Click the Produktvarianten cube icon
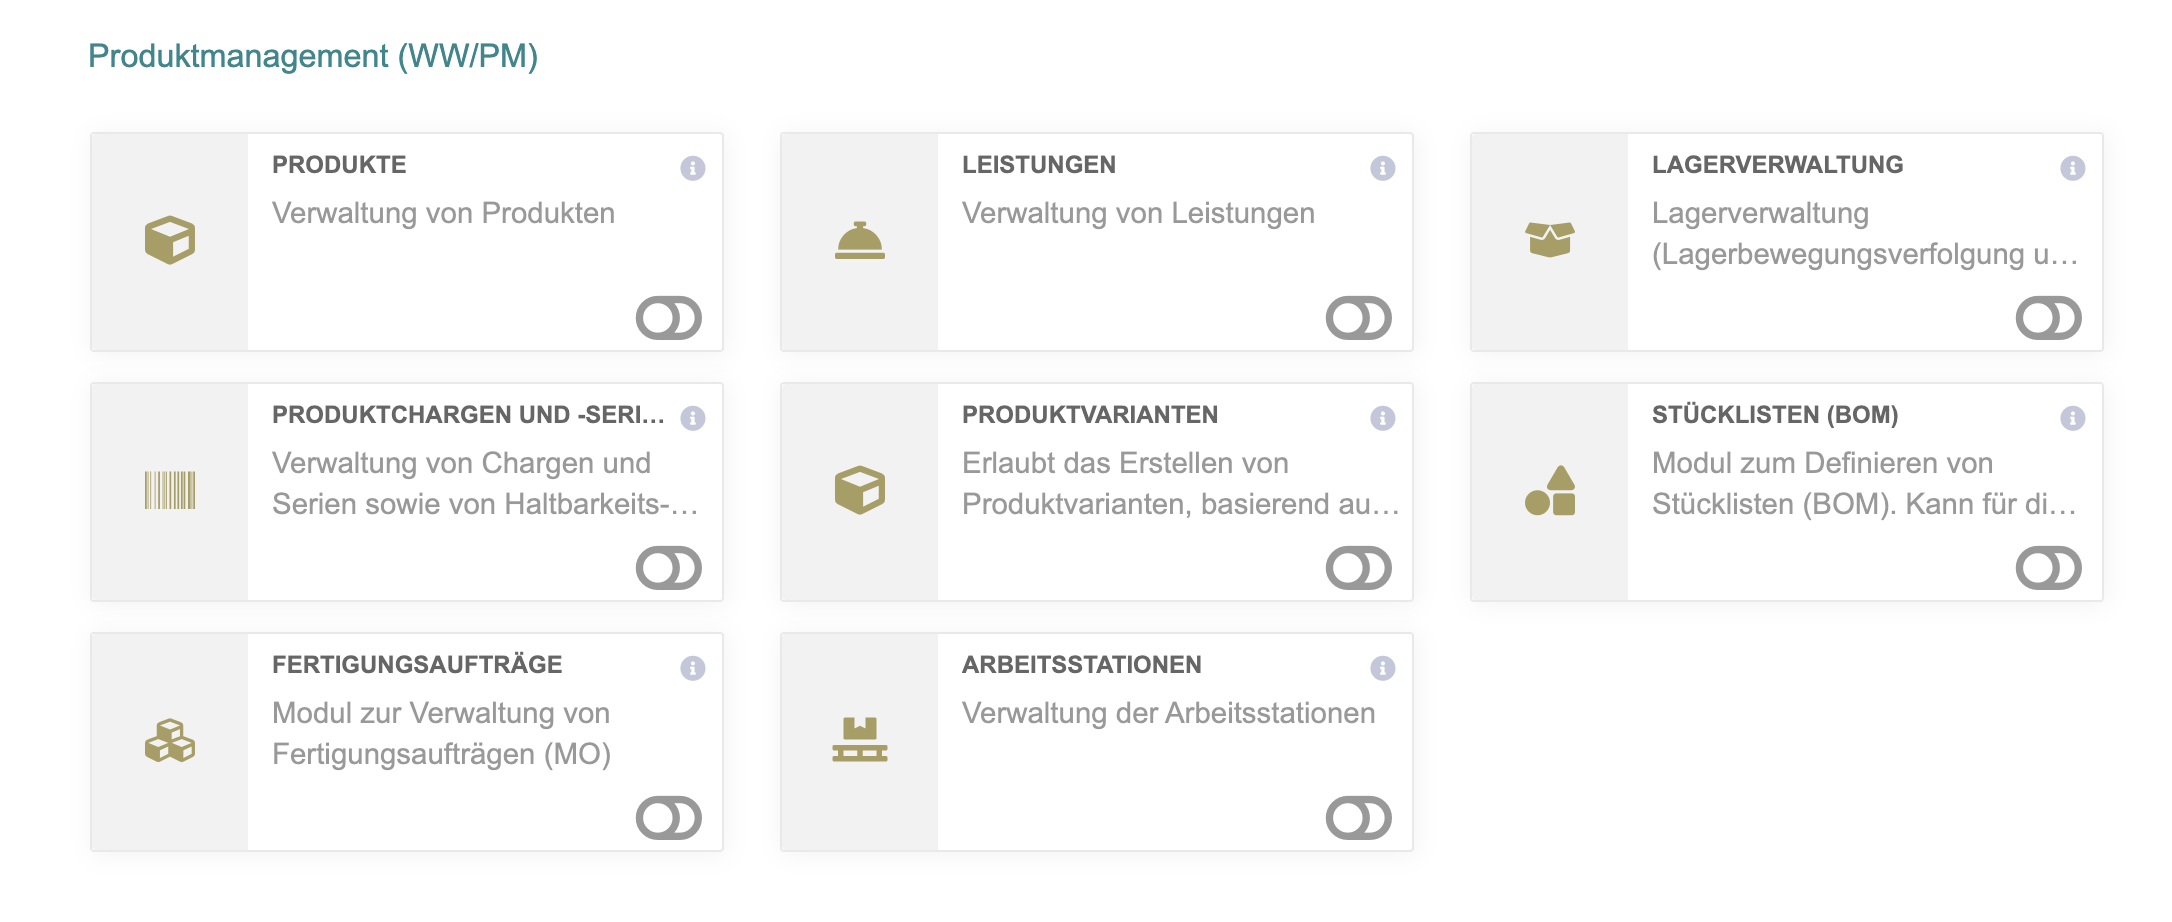Image resolution: width=2172 pixels, height=922 pixels. tap(860, 490)
